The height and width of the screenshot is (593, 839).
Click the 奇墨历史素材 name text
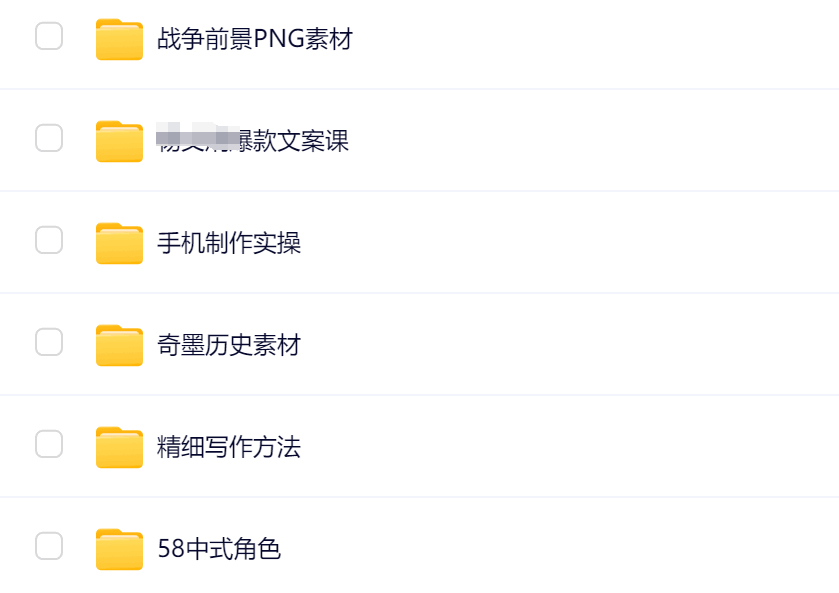click(229, 346)
